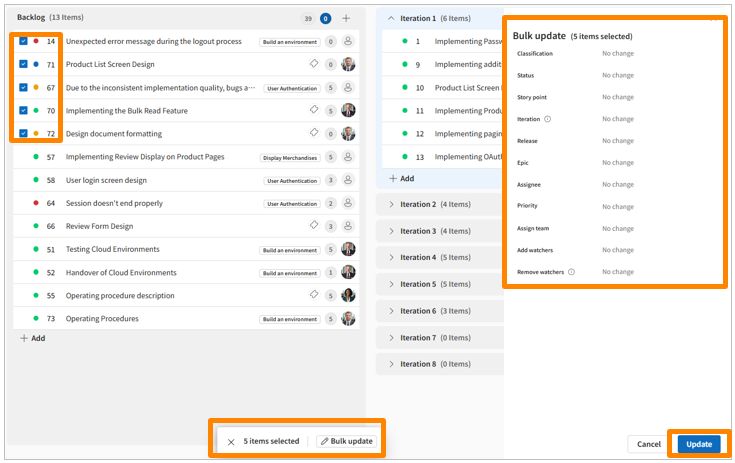Viewport: 735px width, 463px height.
Task: Click the tag icon on Design document formatting
Action: pyautogui.click(x=313, y=133)
